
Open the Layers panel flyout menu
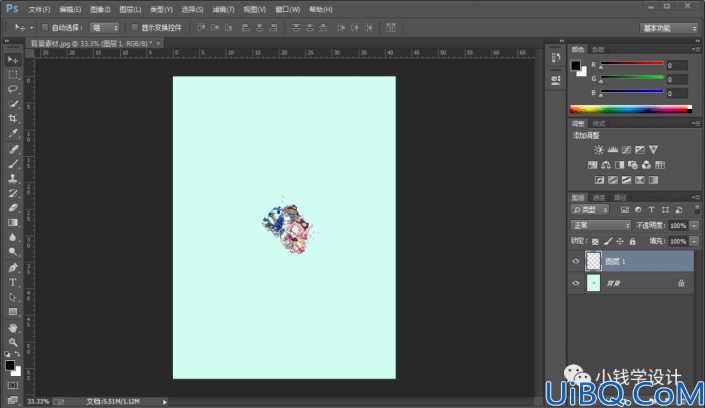[x=696, y=197]
